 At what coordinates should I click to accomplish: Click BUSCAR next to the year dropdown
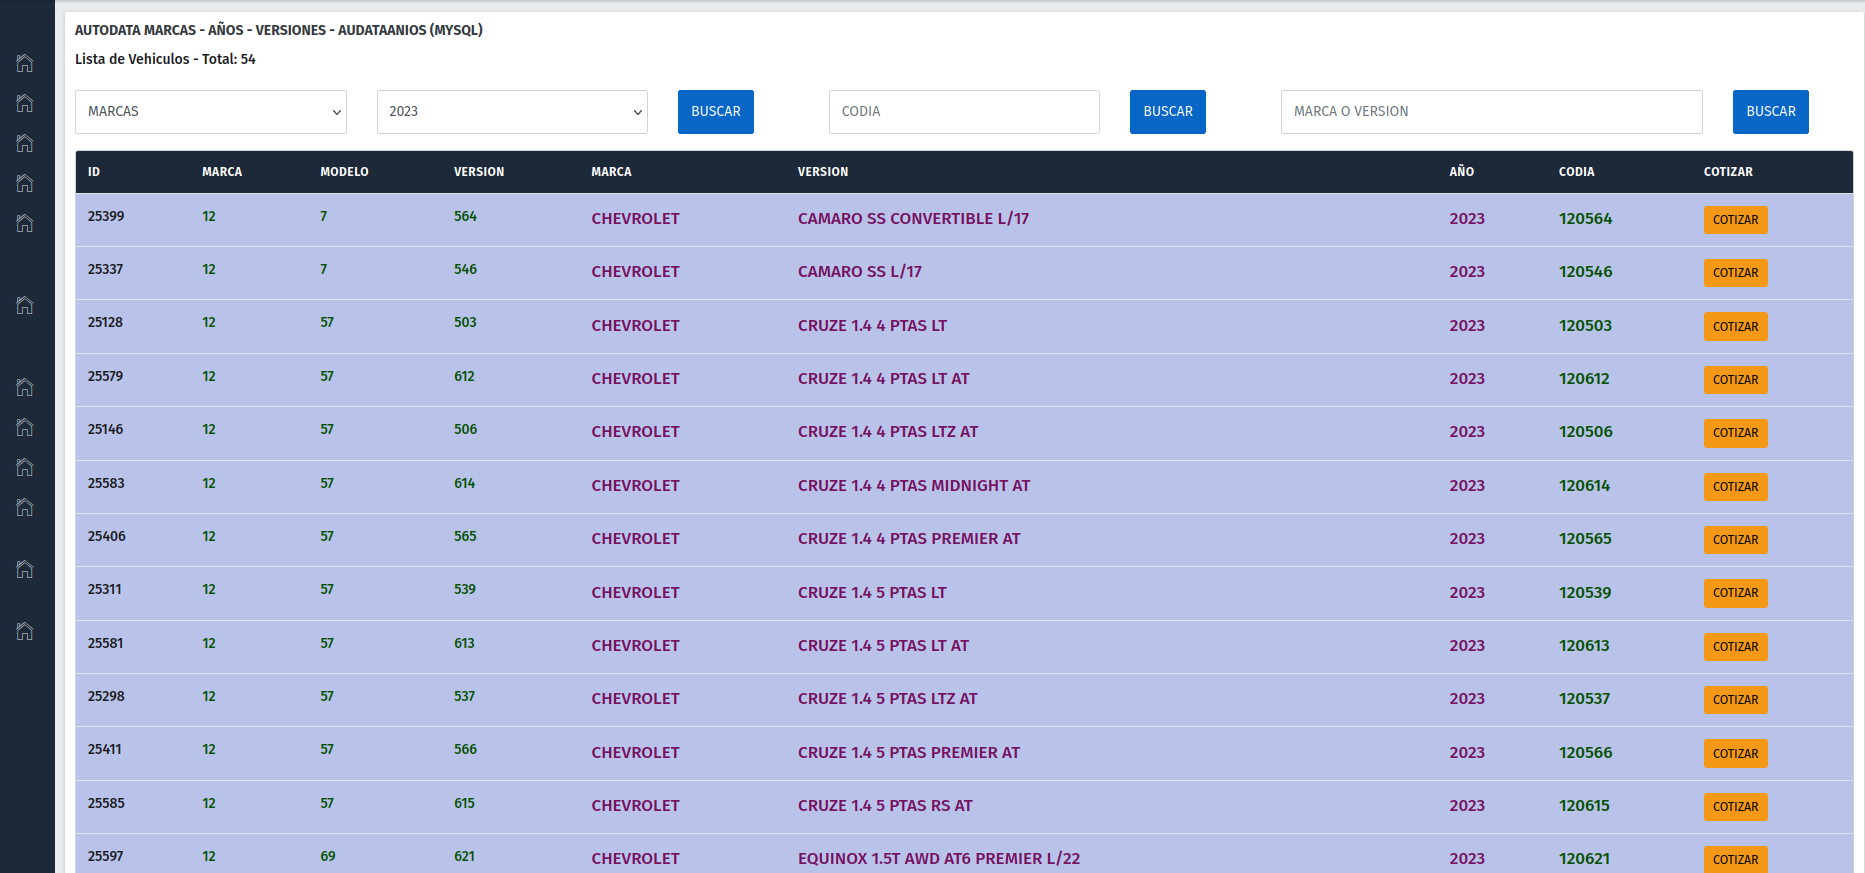tap(716, 112)
